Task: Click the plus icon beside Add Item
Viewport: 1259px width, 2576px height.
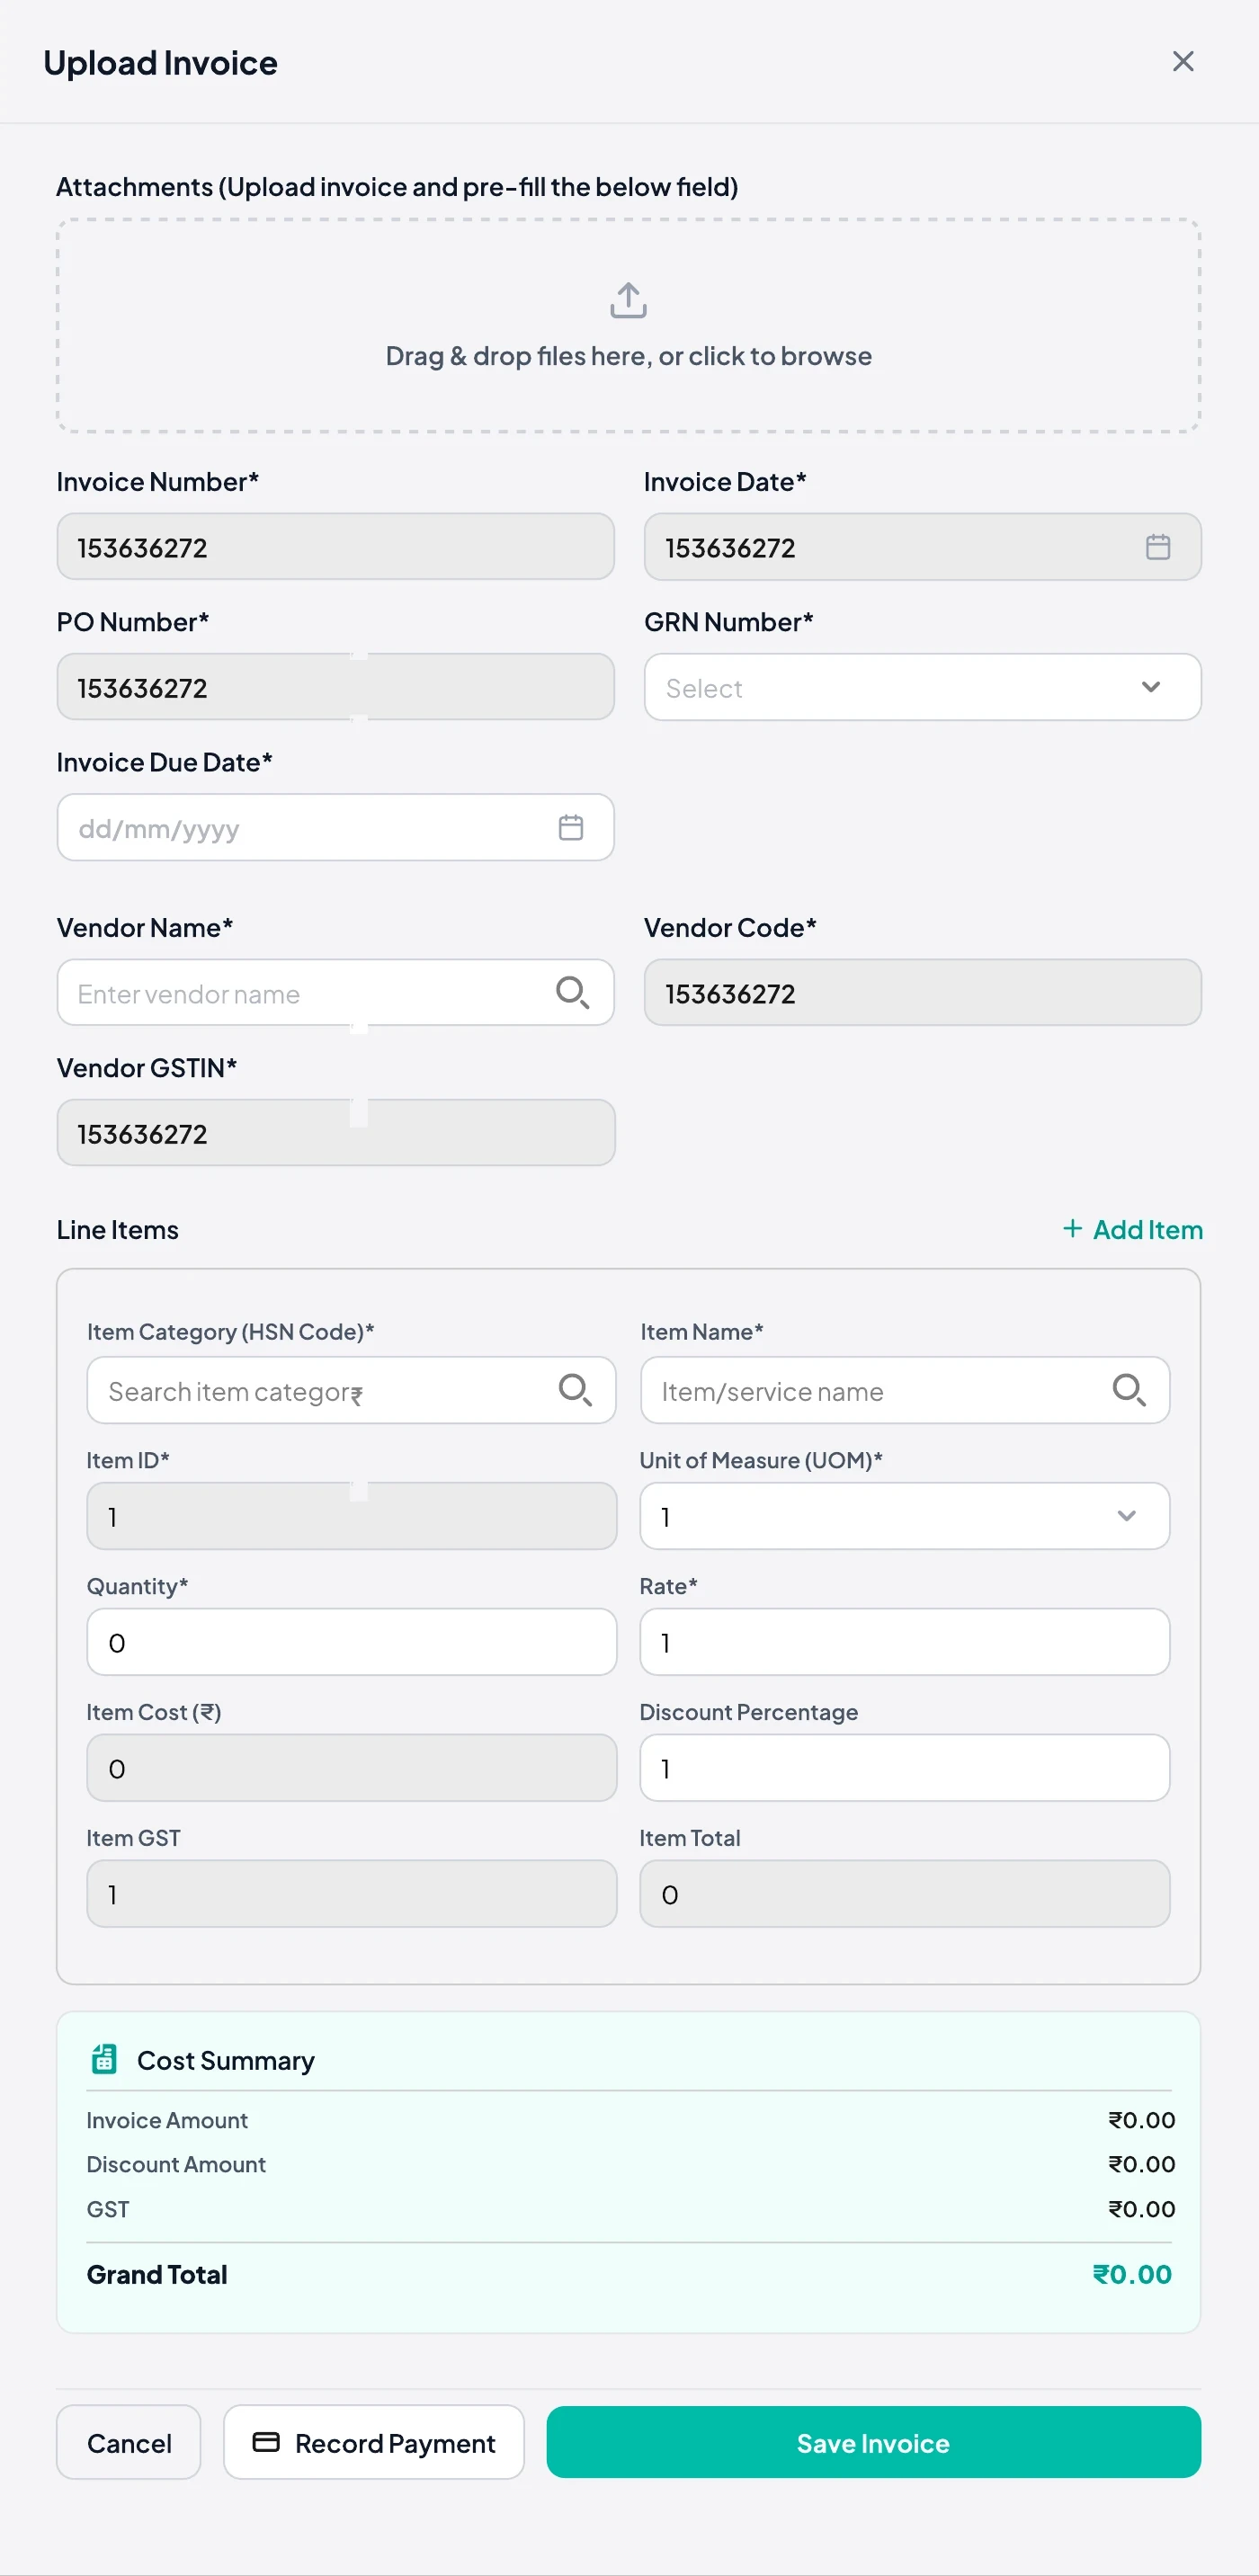Action: point(1072,1228)
